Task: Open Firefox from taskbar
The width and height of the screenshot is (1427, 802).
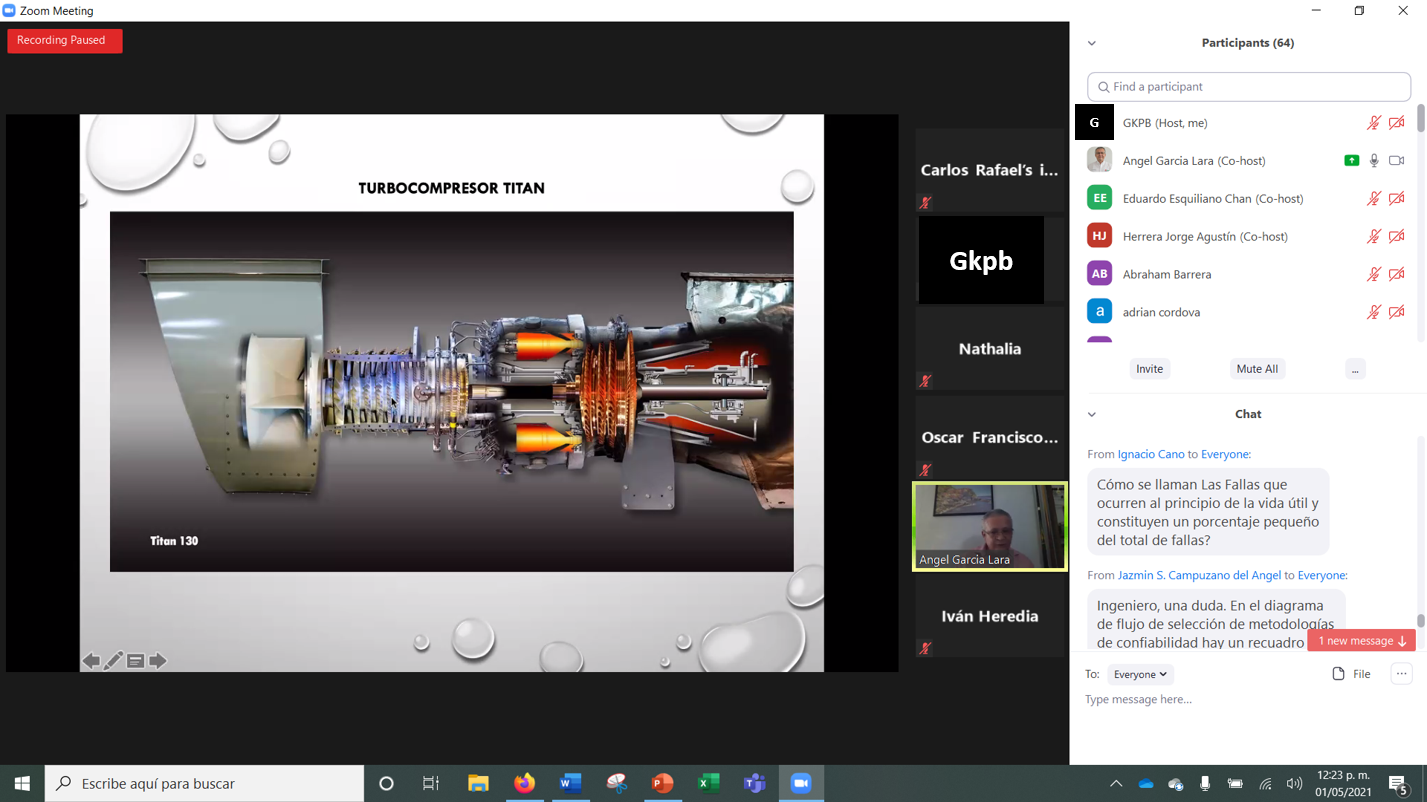Action: 524,784
